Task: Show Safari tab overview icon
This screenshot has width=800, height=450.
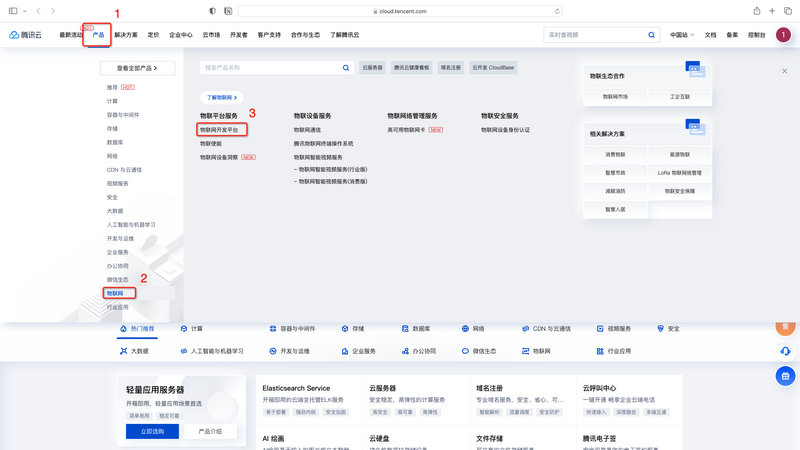Action: [788, 11]
